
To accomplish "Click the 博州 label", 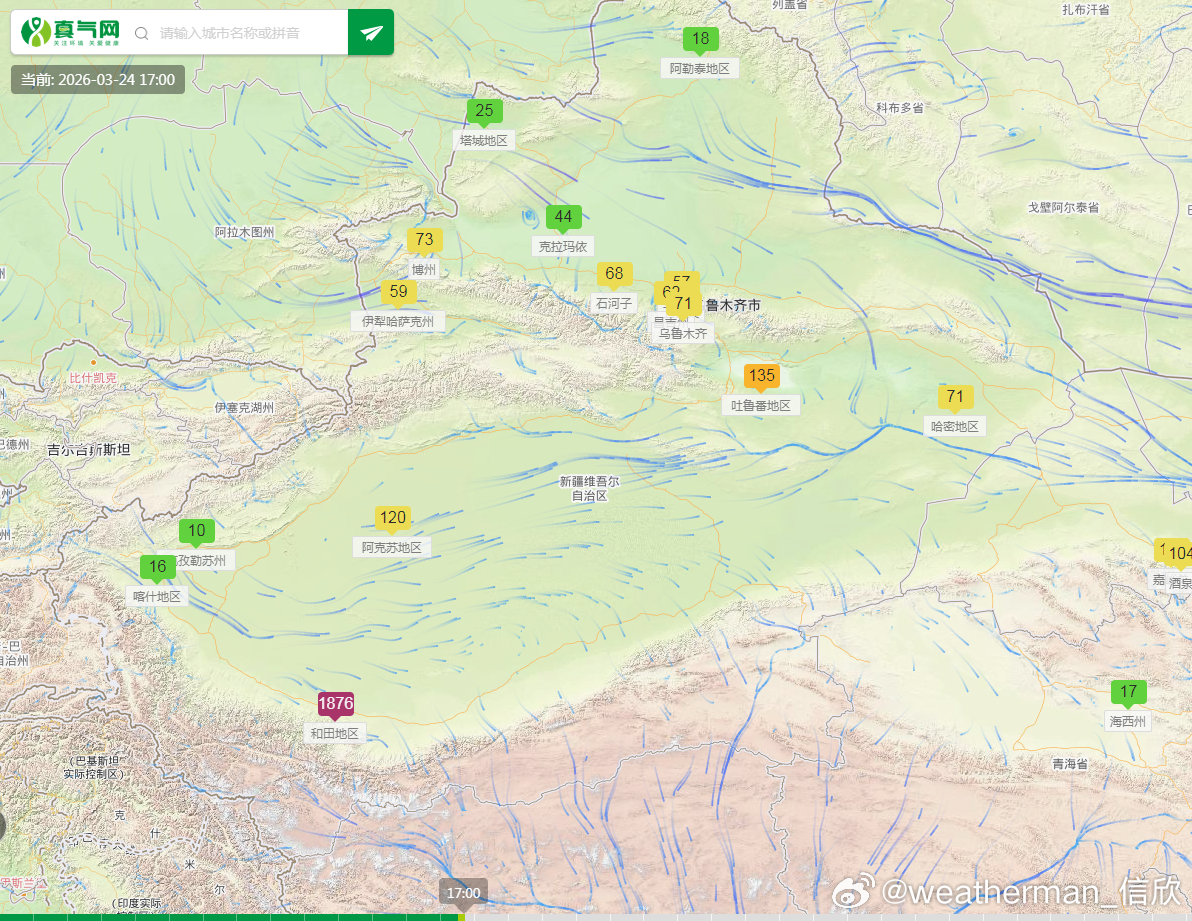I will pos(423,270).
